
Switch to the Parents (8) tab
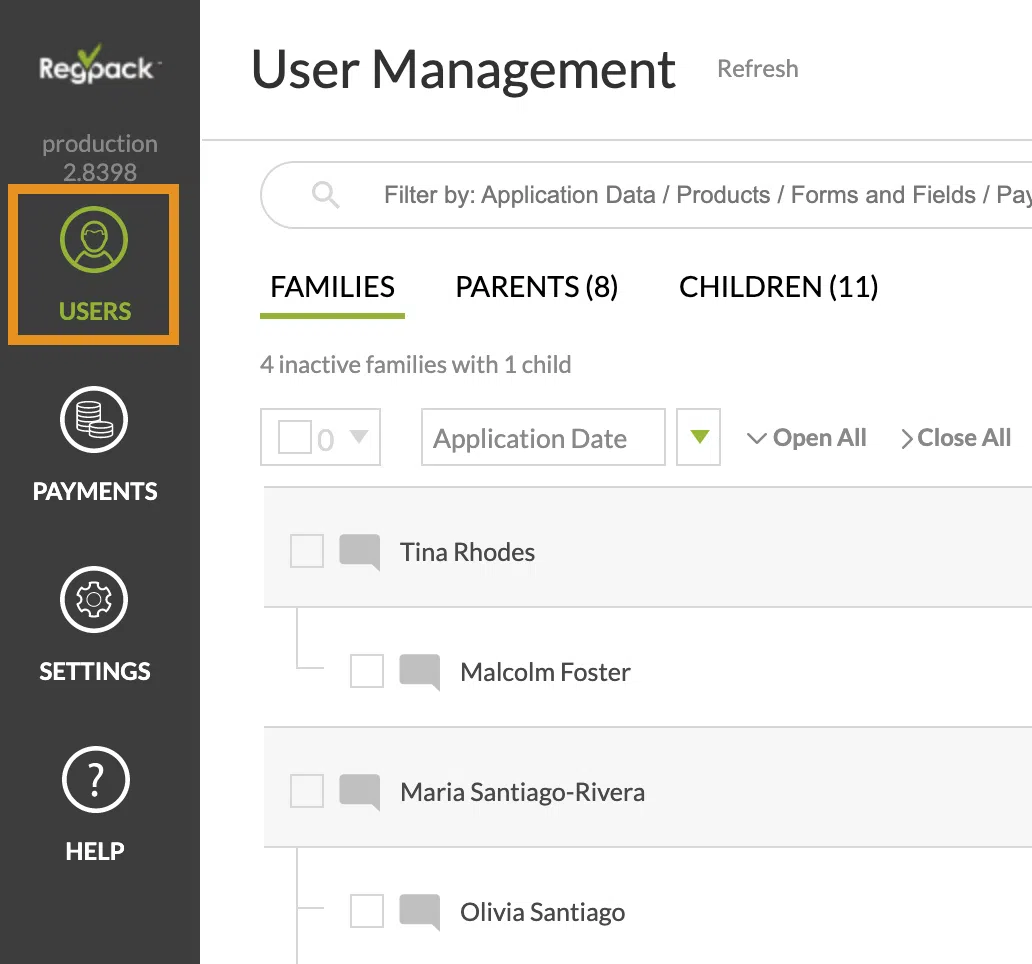pos(536,288)
